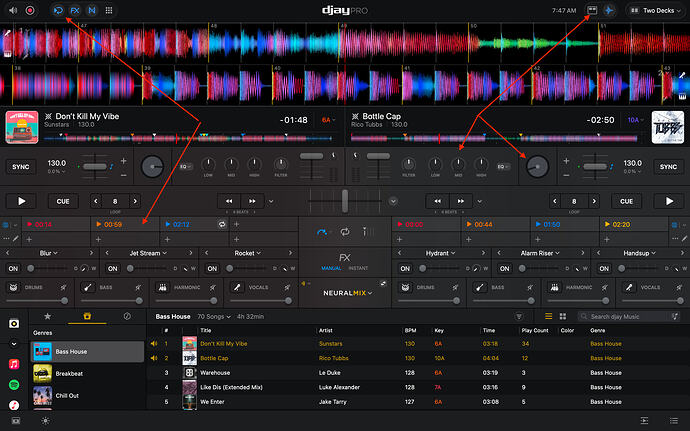
Task: Open the Rocket effect dropdown
Action: click(247, 253)
